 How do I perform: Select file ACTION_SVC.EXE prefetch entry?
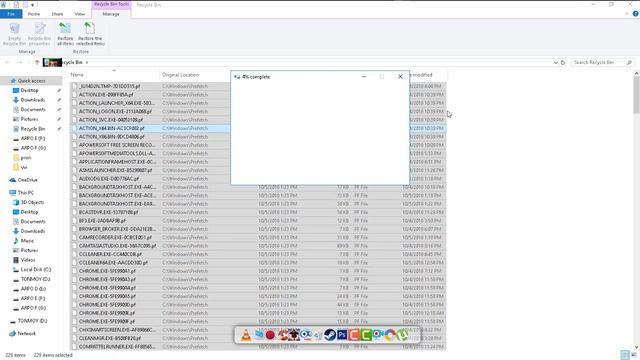click(111, 120)
